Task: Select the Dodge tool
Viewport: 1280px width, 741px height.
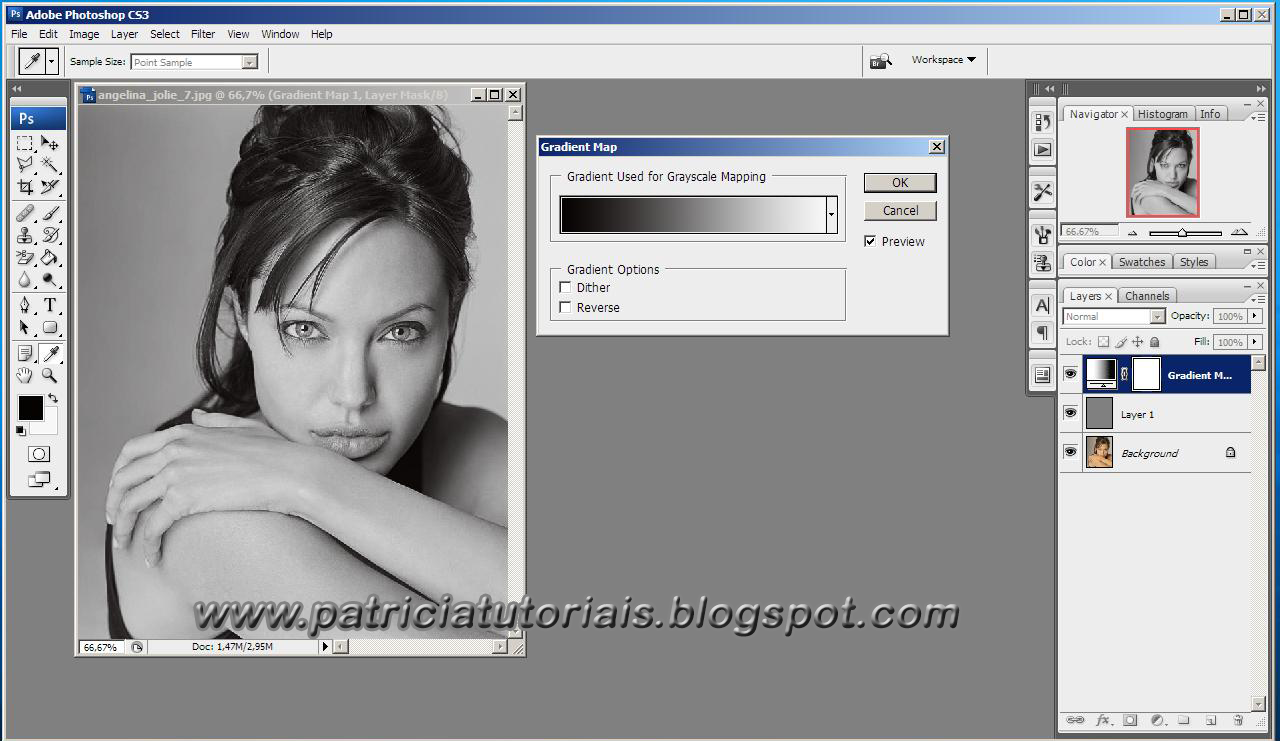Action: (x=49, y=279)
